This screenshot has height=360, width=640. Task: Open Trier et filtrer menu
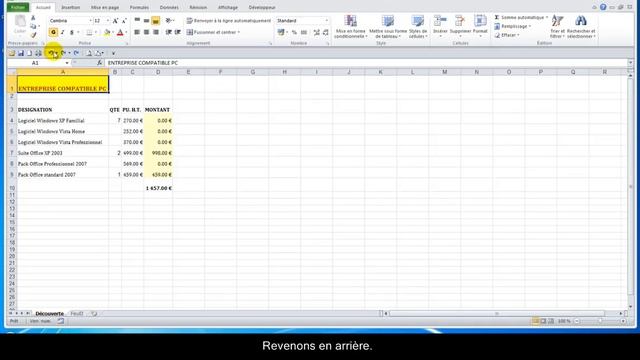click(557, 27)
